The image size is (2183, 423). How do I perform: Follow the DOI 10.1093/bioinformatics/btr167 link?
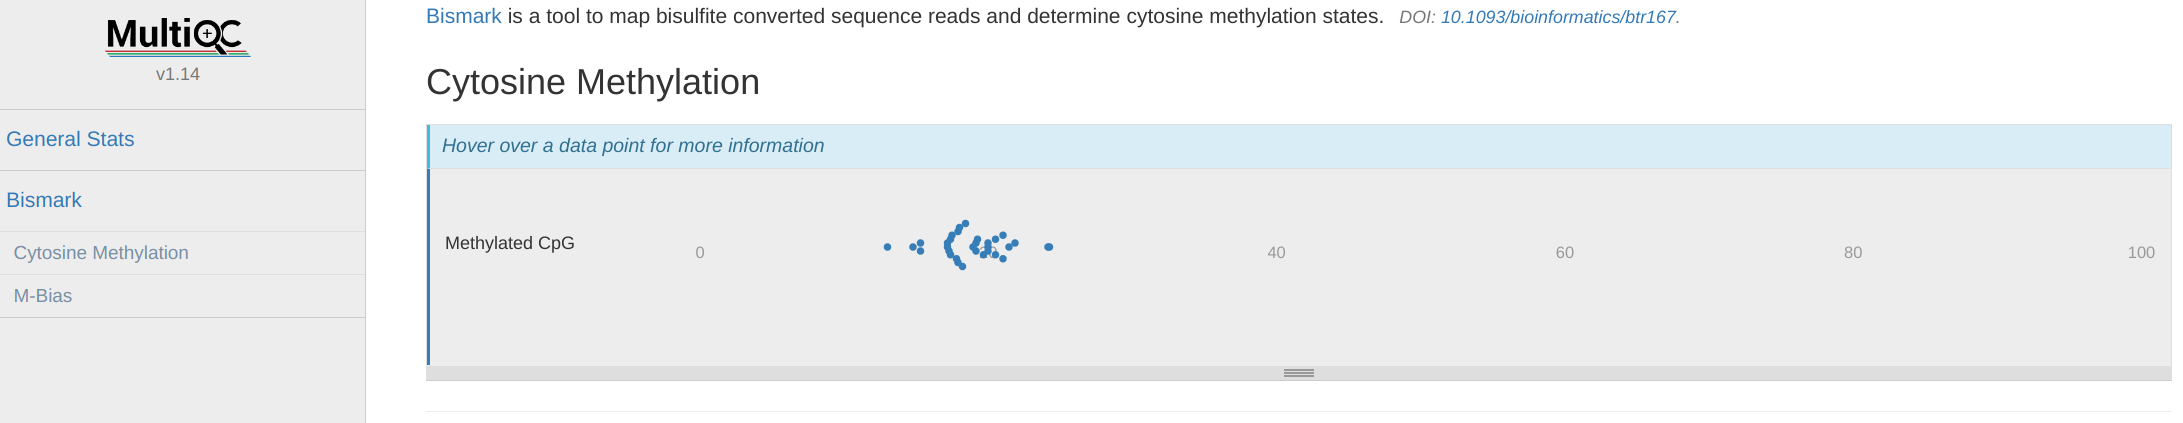pyautogui.click(x=1557, y=17)
